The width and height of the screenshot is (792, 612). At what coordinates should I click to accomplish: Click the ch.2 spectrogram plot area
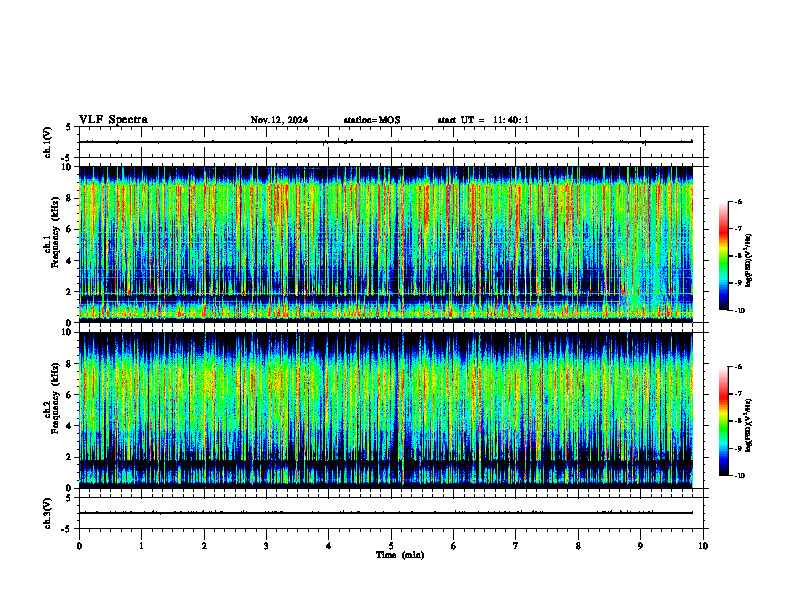[x=386, y=410]
